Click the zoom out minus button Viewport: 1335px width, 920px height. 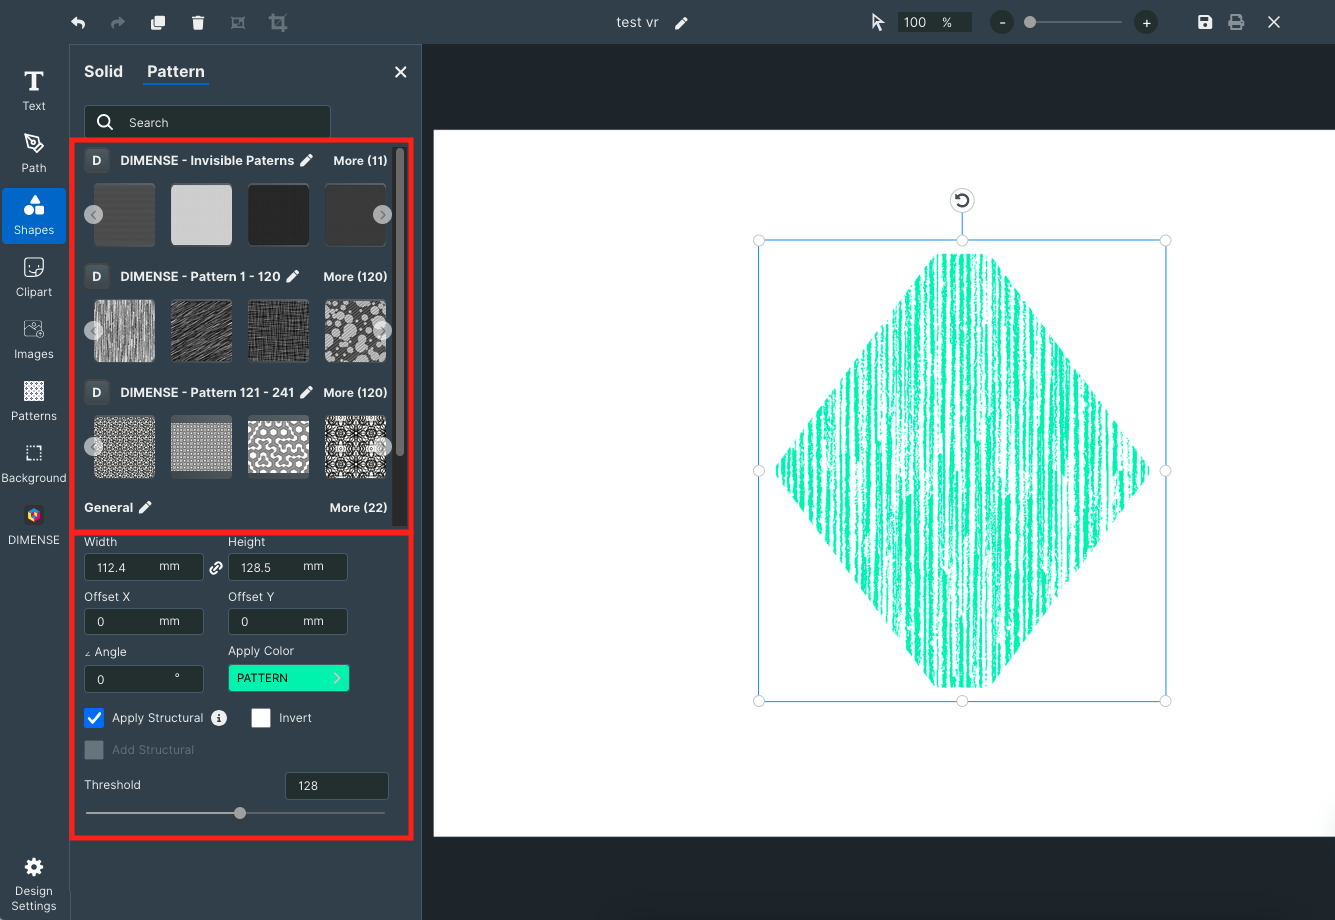(1002, 22)
